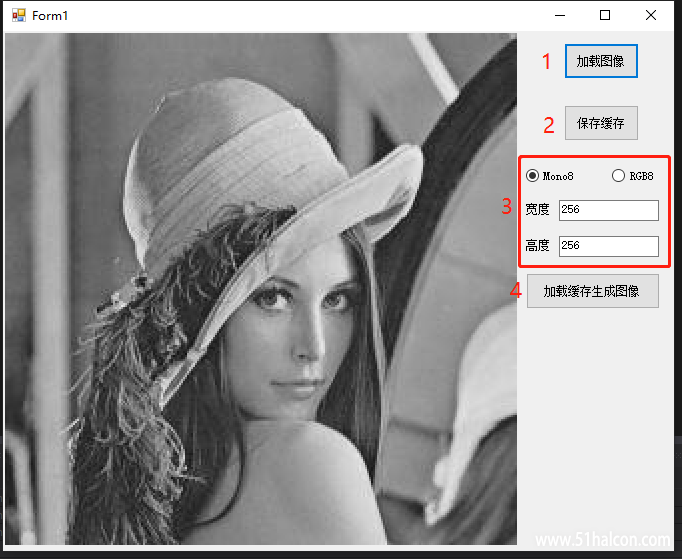Click the Form1 title text
Viewport: 682px width, 559px height.
pos(50,16)
